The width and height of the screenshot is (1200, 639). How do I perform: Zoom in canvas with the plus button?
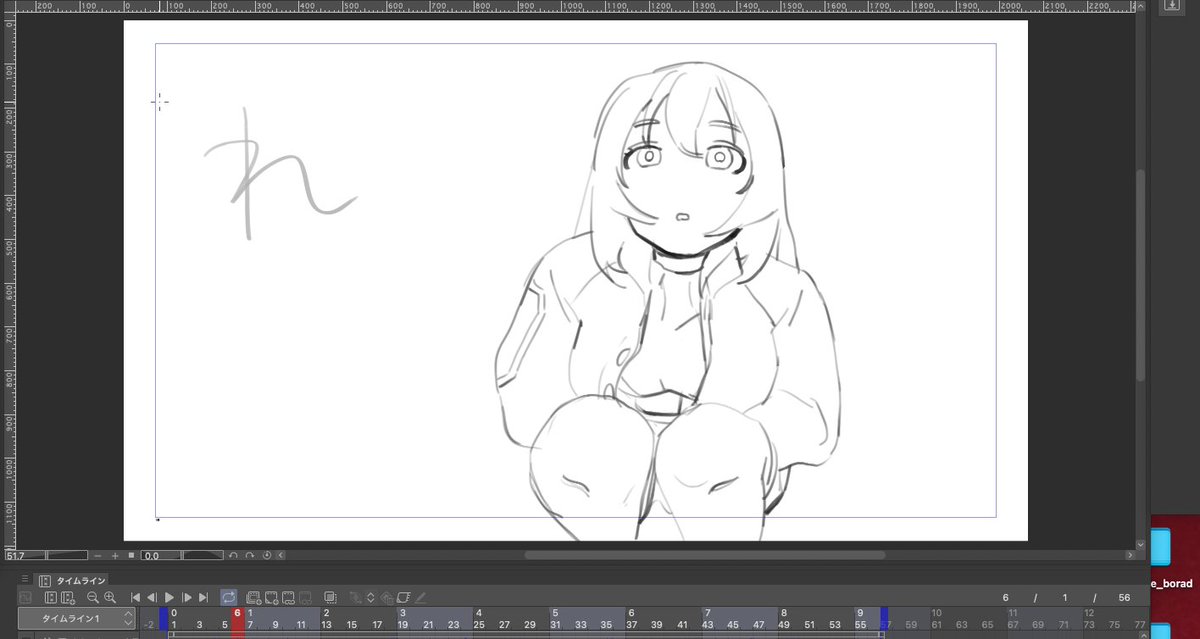coord(115,555)
